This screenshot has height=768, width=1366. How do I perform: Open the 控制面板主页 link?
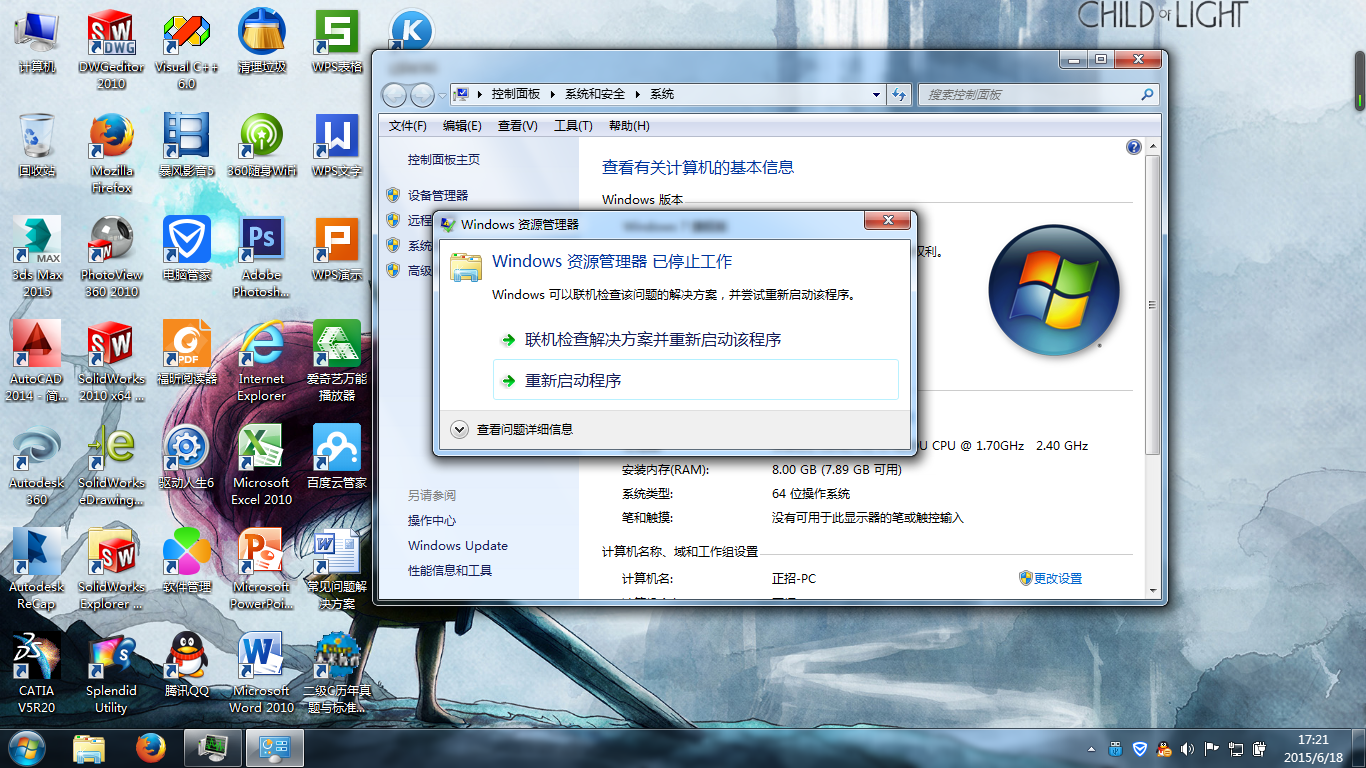point(444,160)
